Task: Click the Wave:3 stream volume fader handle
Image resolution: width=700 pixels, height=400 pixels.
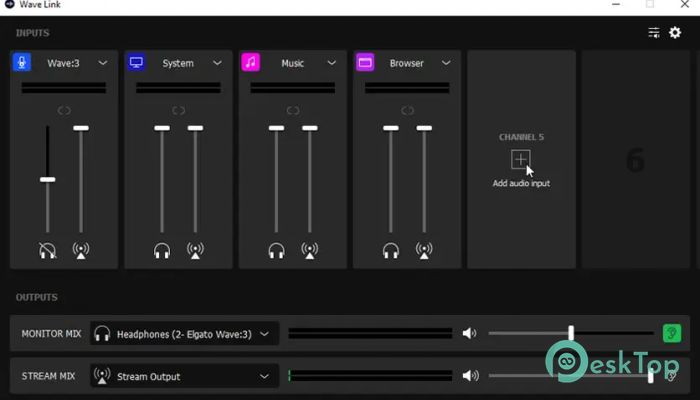Action: [81, 128]
